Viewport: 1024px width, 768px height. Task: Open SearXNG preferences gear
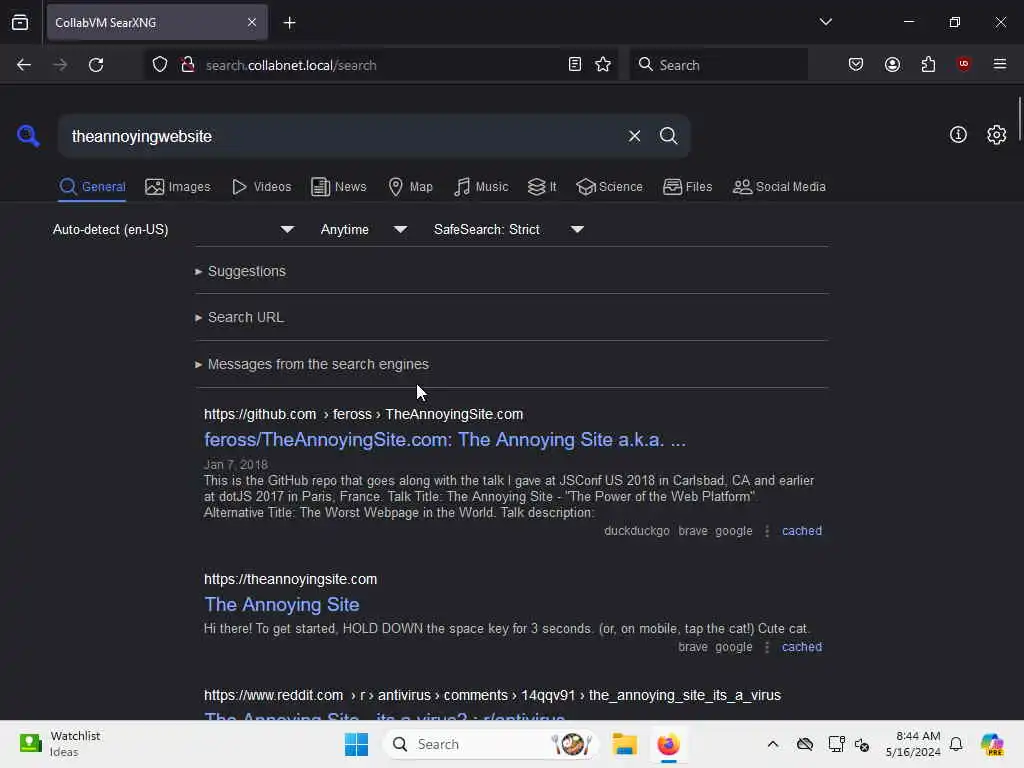coord(996,135)
